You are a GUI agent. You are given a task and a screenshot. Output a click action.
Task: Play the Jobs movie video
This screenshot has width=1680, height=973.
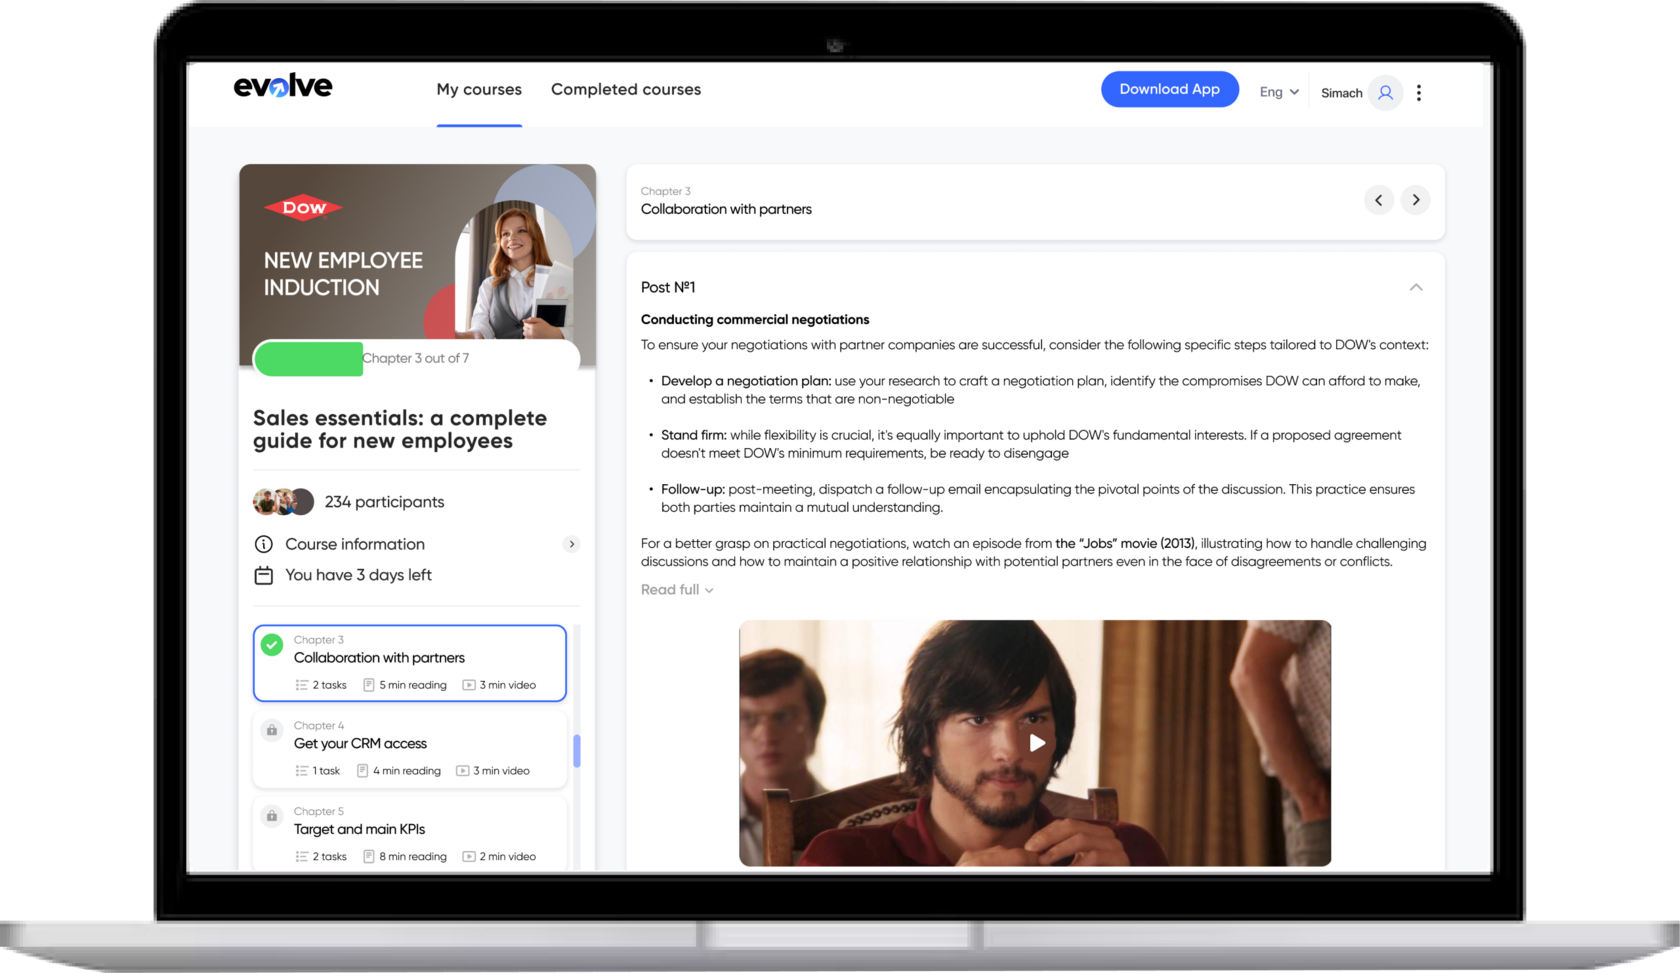coord(1038,743)
